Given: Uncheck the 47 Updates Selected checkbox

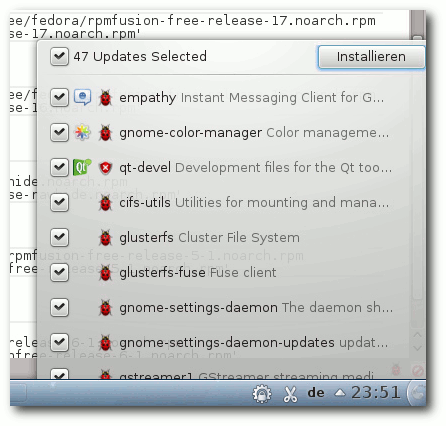Looking at the screenshot, I should coord(59,56).
